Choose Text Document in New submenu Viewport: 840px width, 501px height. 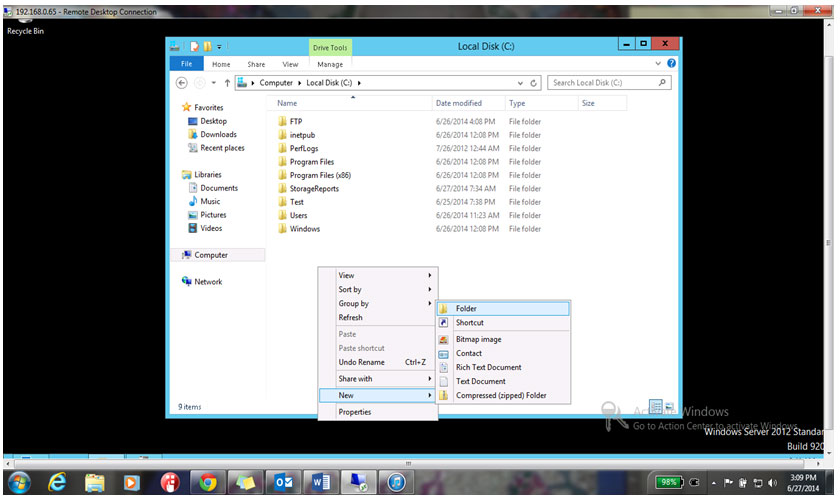pyautogui.click(x=503, y=381)
